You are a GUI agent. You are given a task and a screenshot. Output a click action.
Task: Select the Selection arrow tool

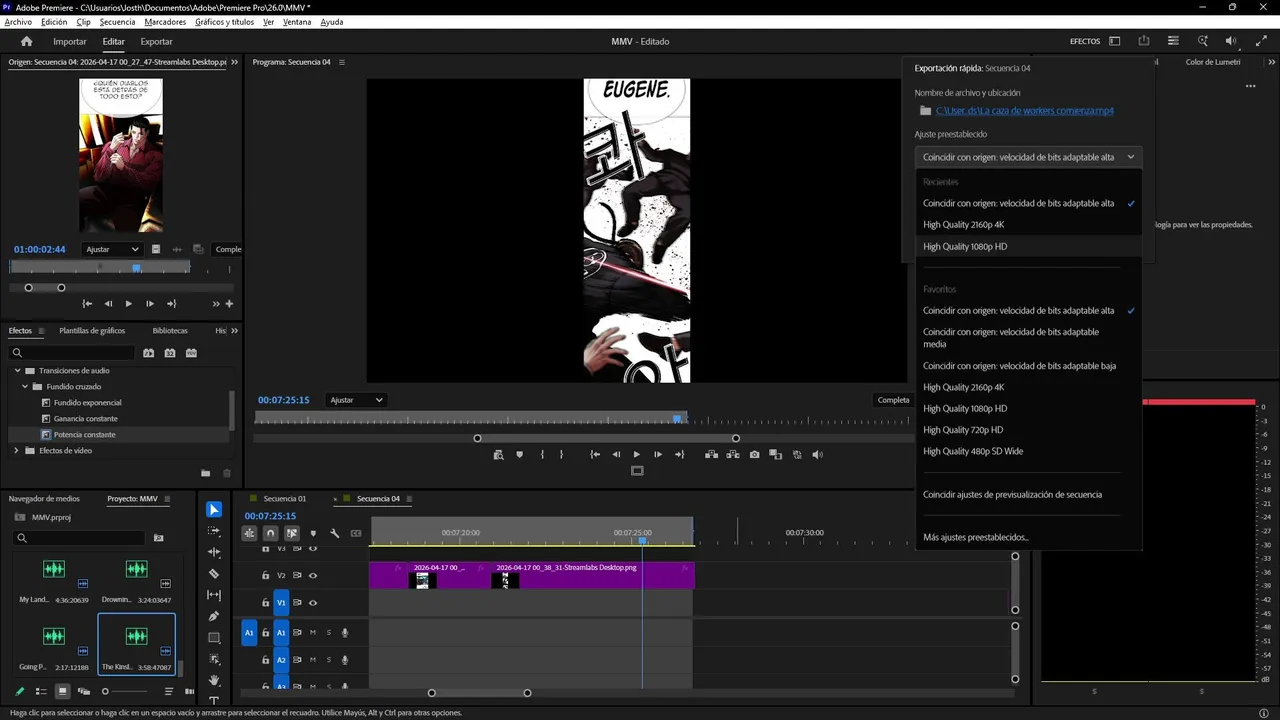(214, 510)
